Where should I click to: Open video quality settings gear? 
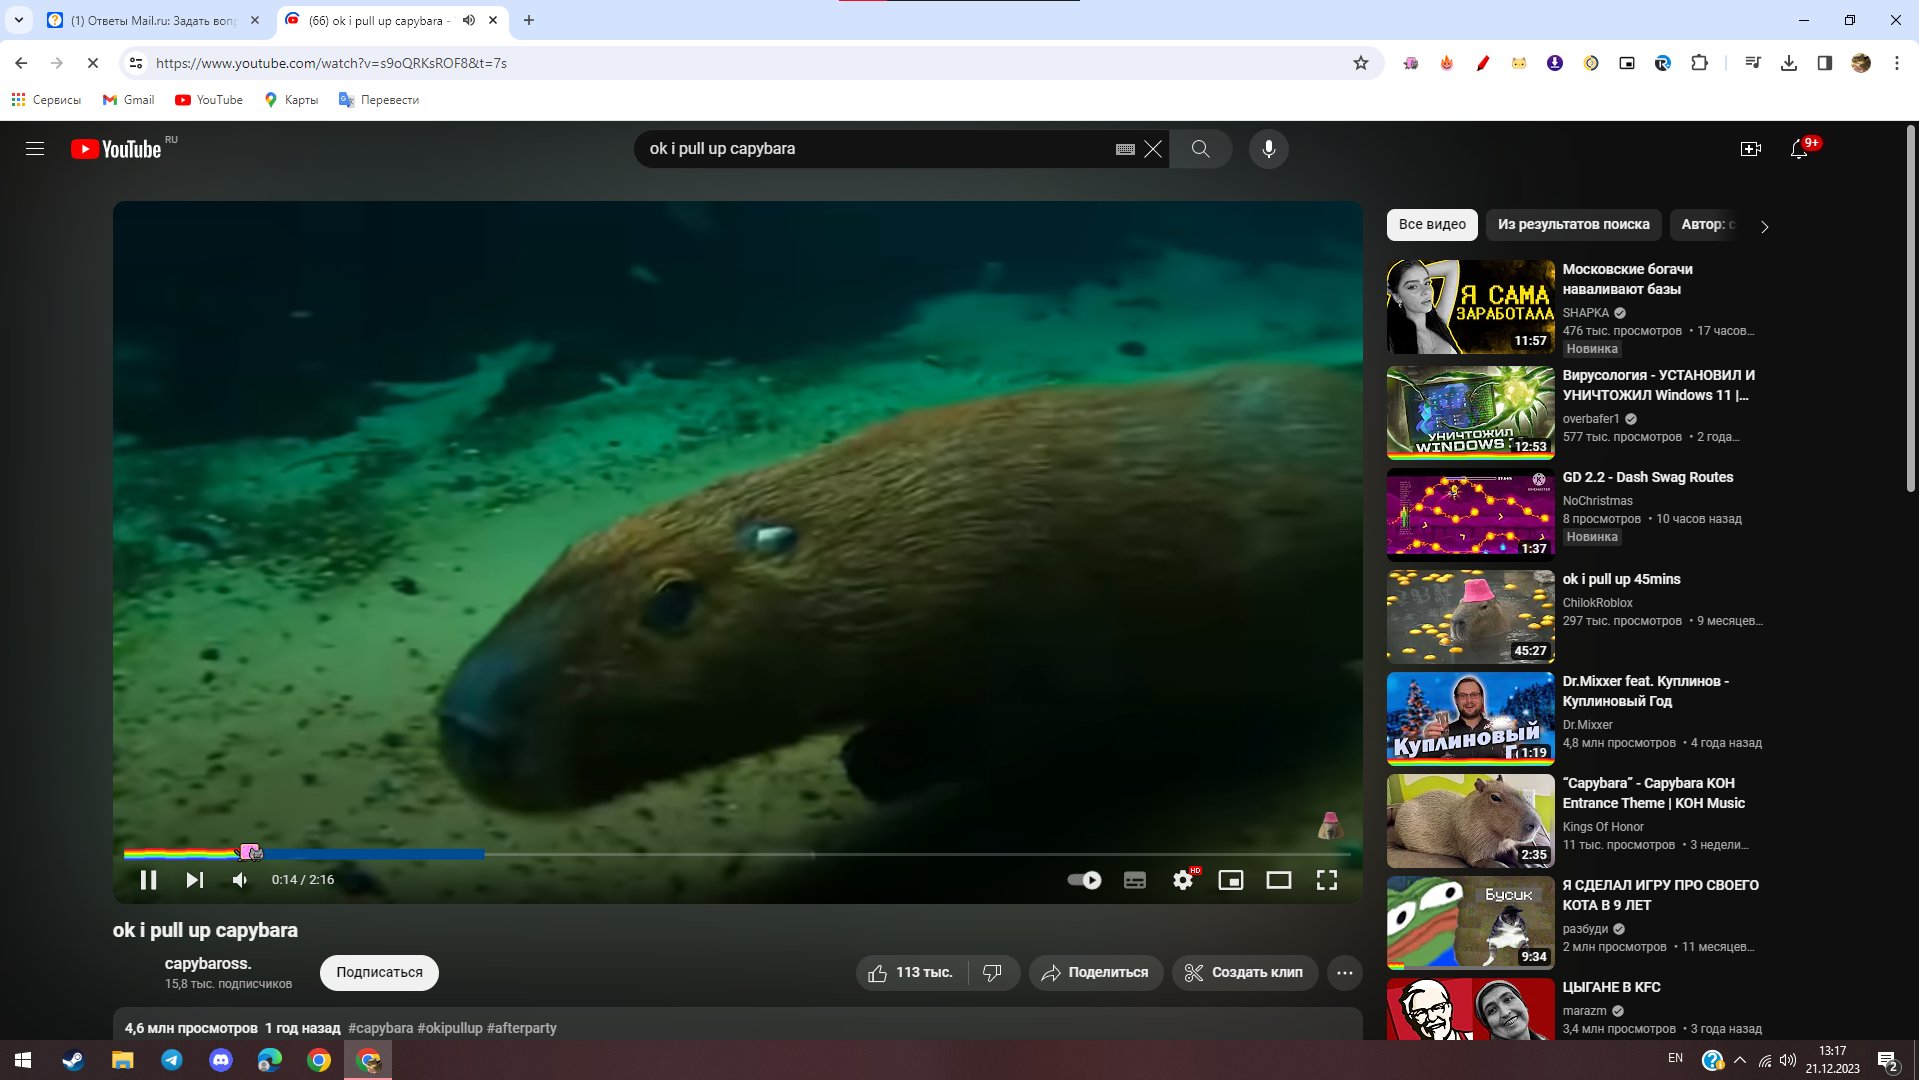pos(1183,880)
